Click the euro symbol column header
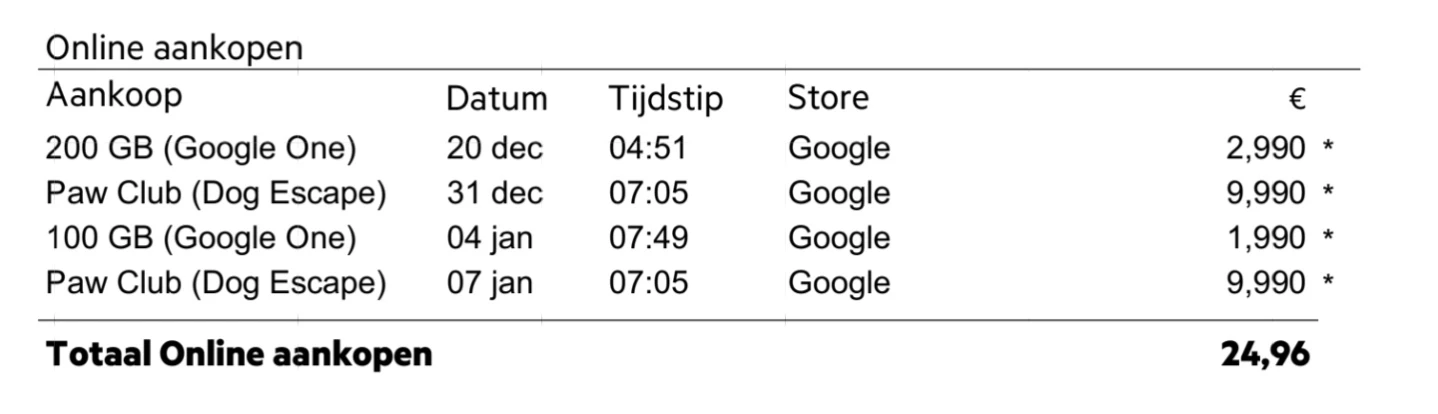 click(1297, 99)
